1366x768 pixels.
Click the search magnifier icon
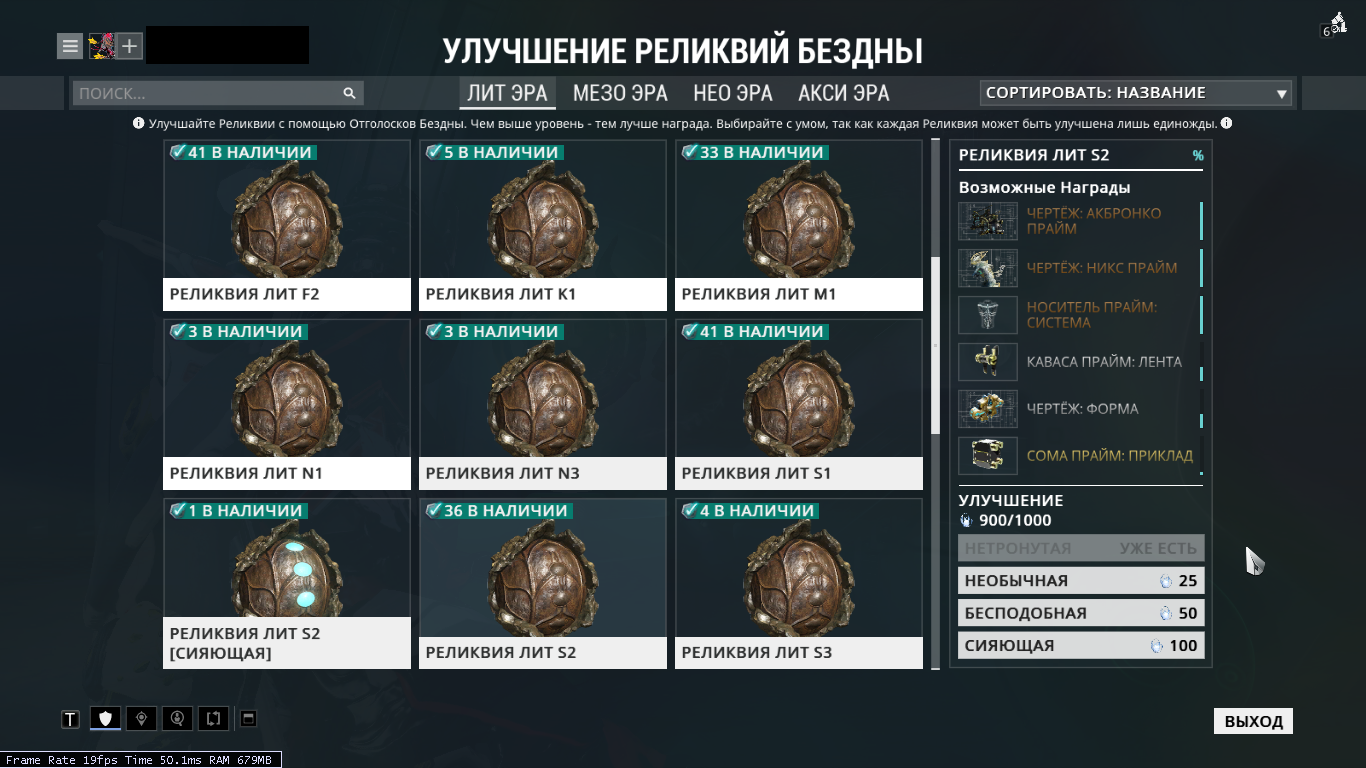(x=349, y=93)
